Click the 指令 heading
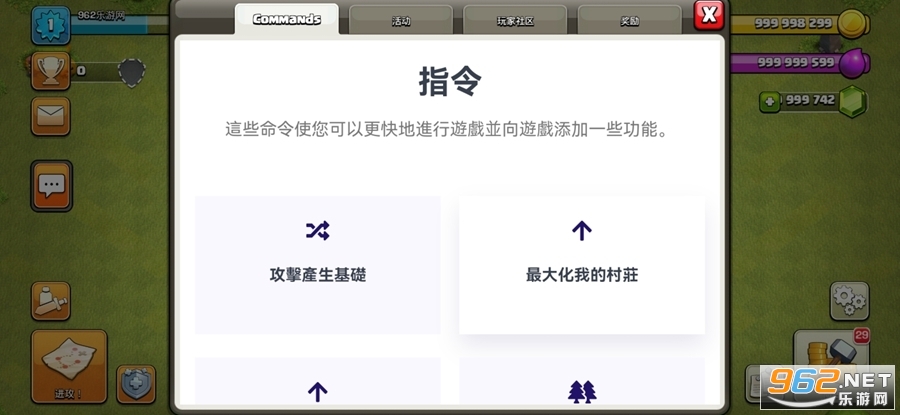900x415 pixels. (x=449, y=82)
